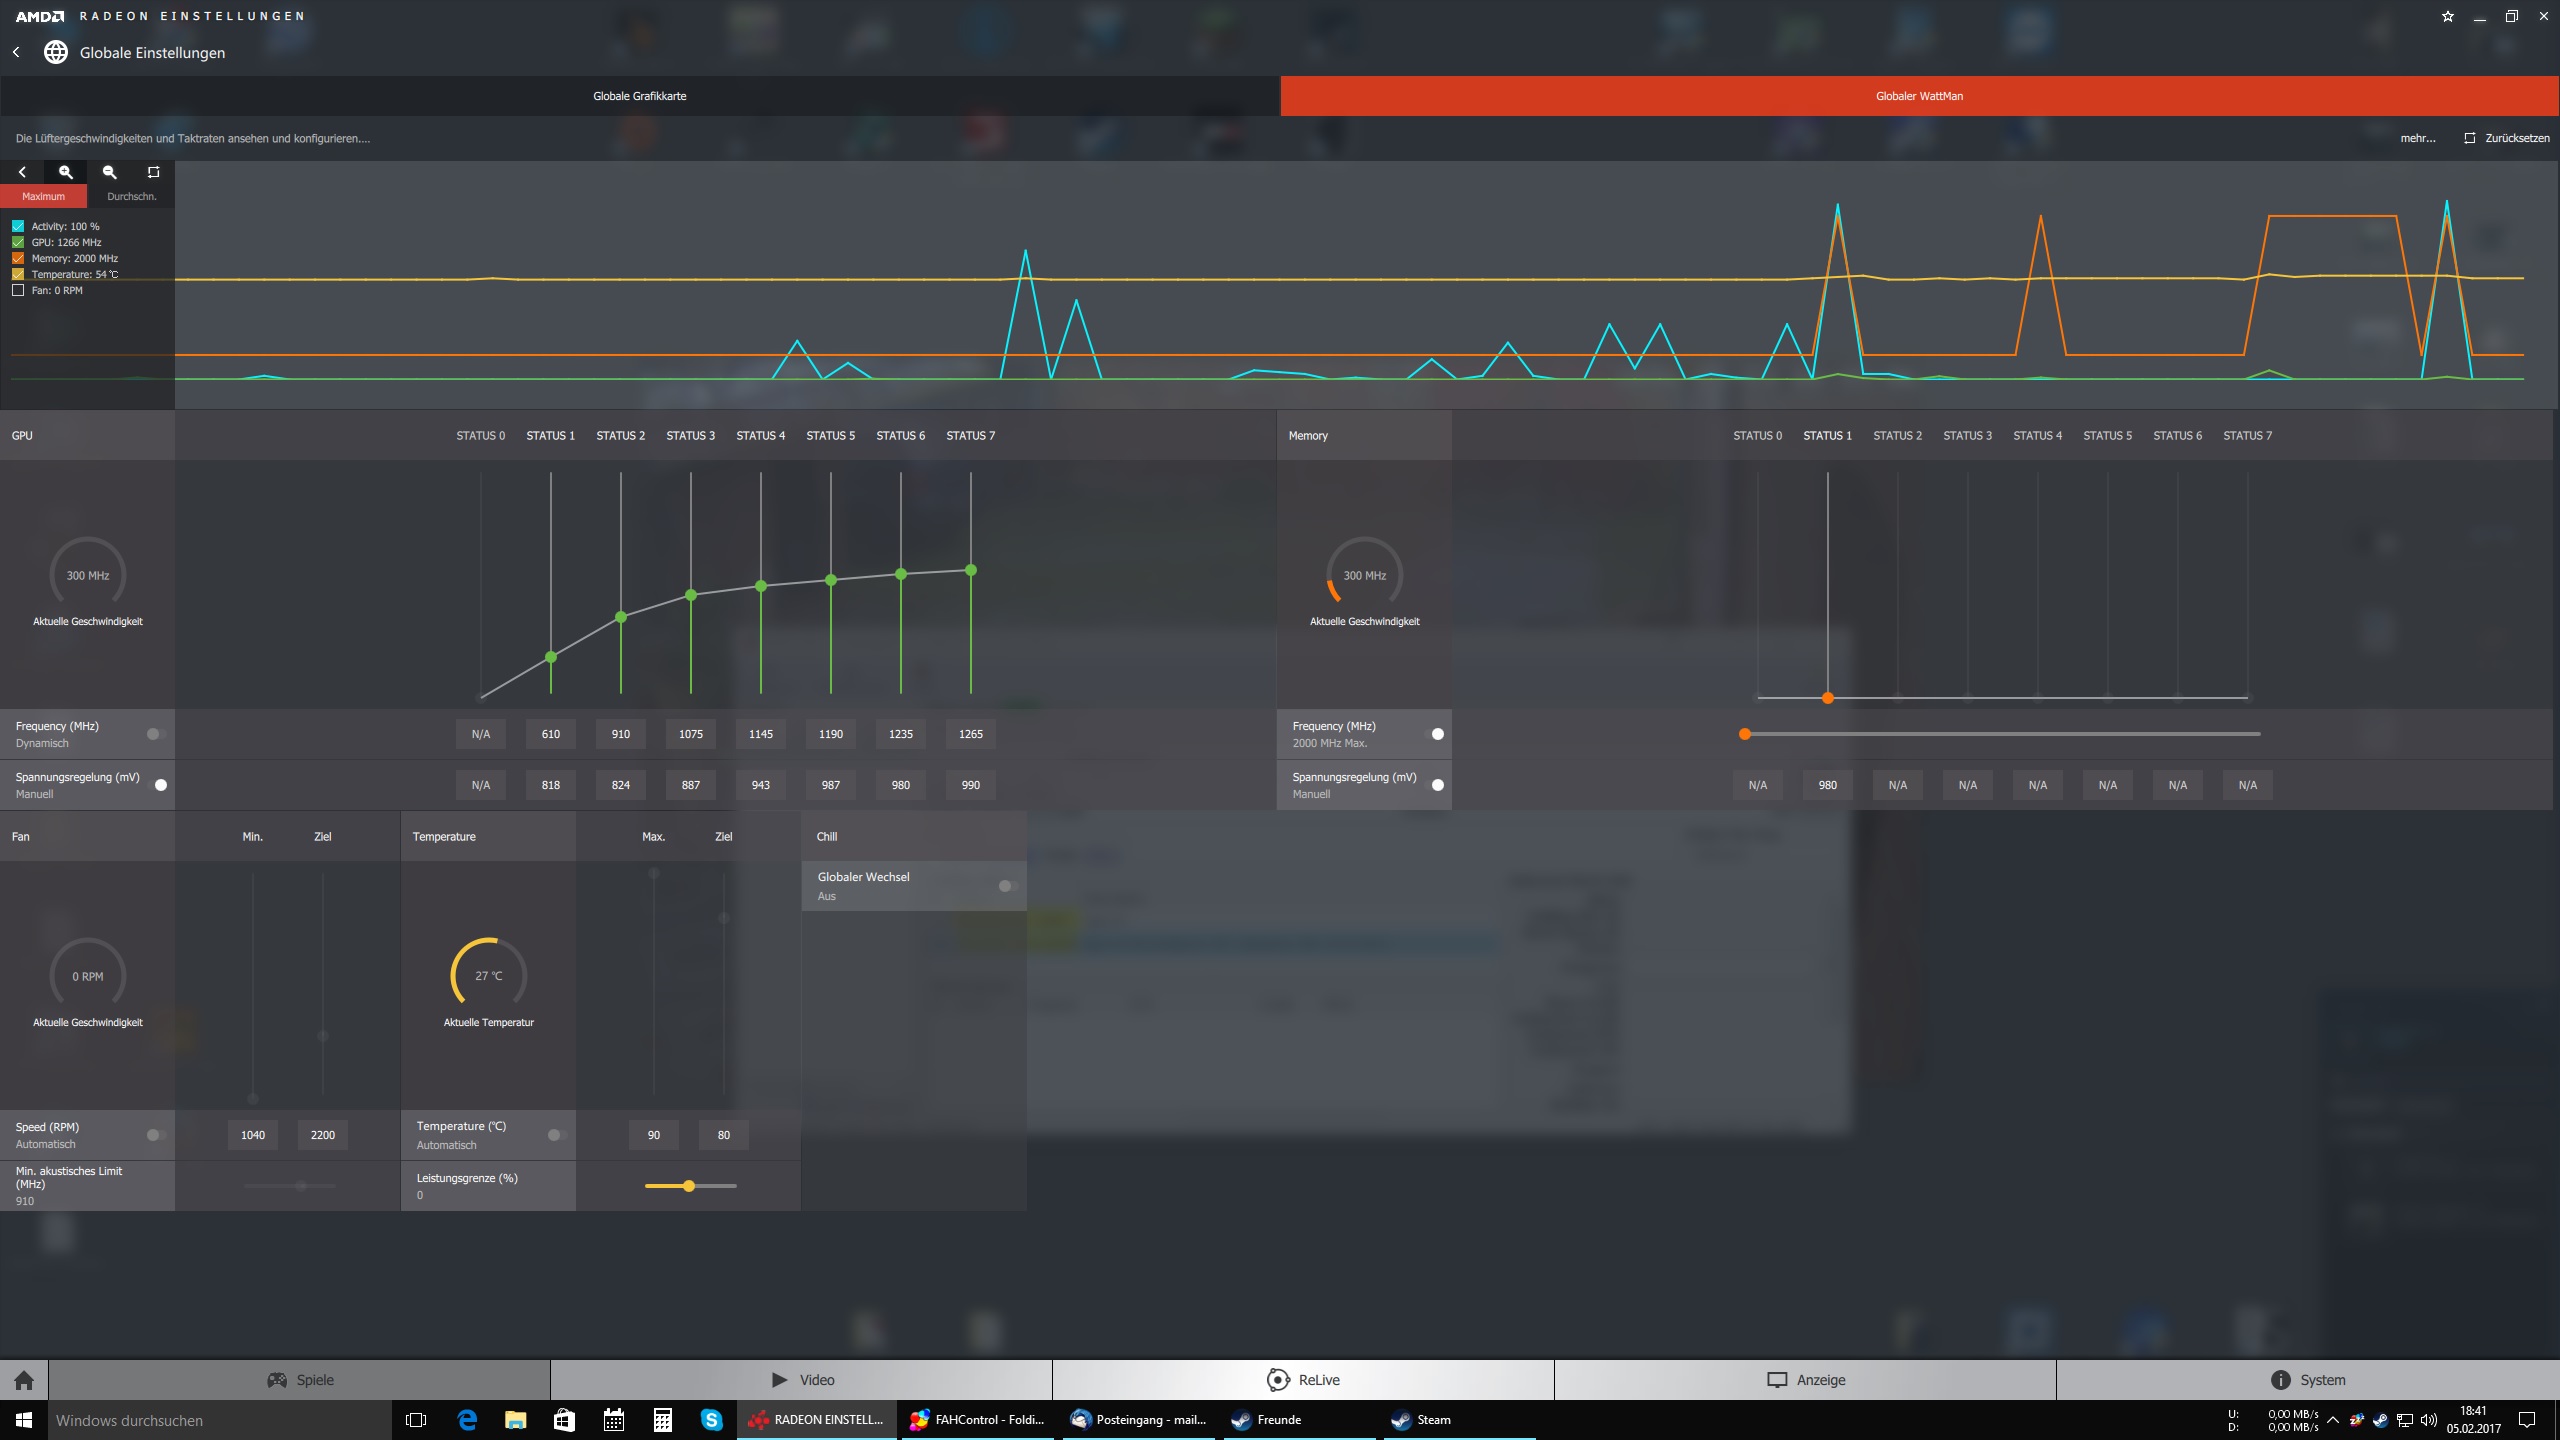Zoom out on the monitoring graph
The width and height of the screenshot is (2560, 1440).
[x=110, y=172]
